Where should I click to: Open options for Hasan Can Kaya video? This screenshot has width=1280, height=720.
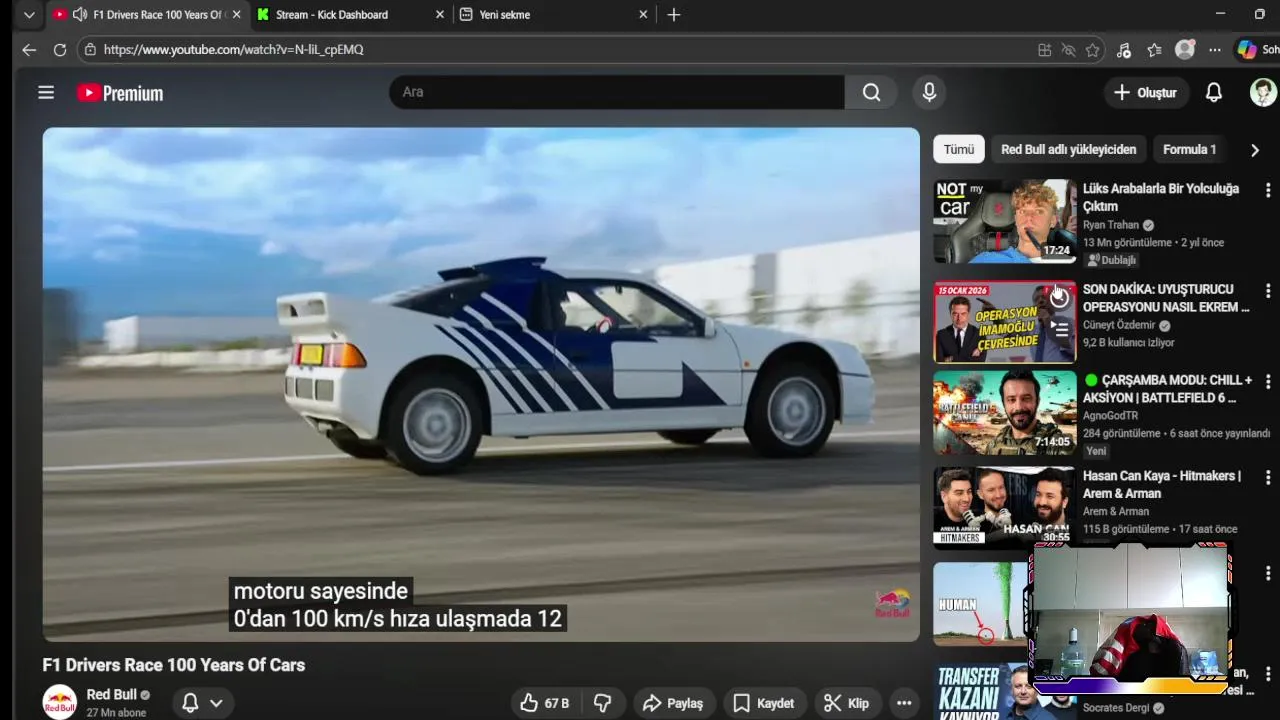(x=1268, y=478)
